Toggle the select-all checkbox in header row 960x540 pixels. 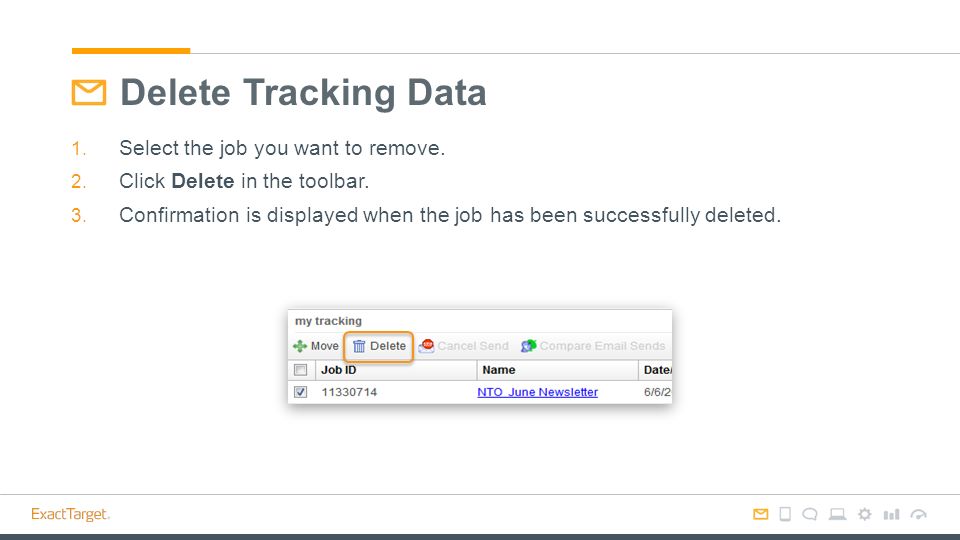click(301, 370)
